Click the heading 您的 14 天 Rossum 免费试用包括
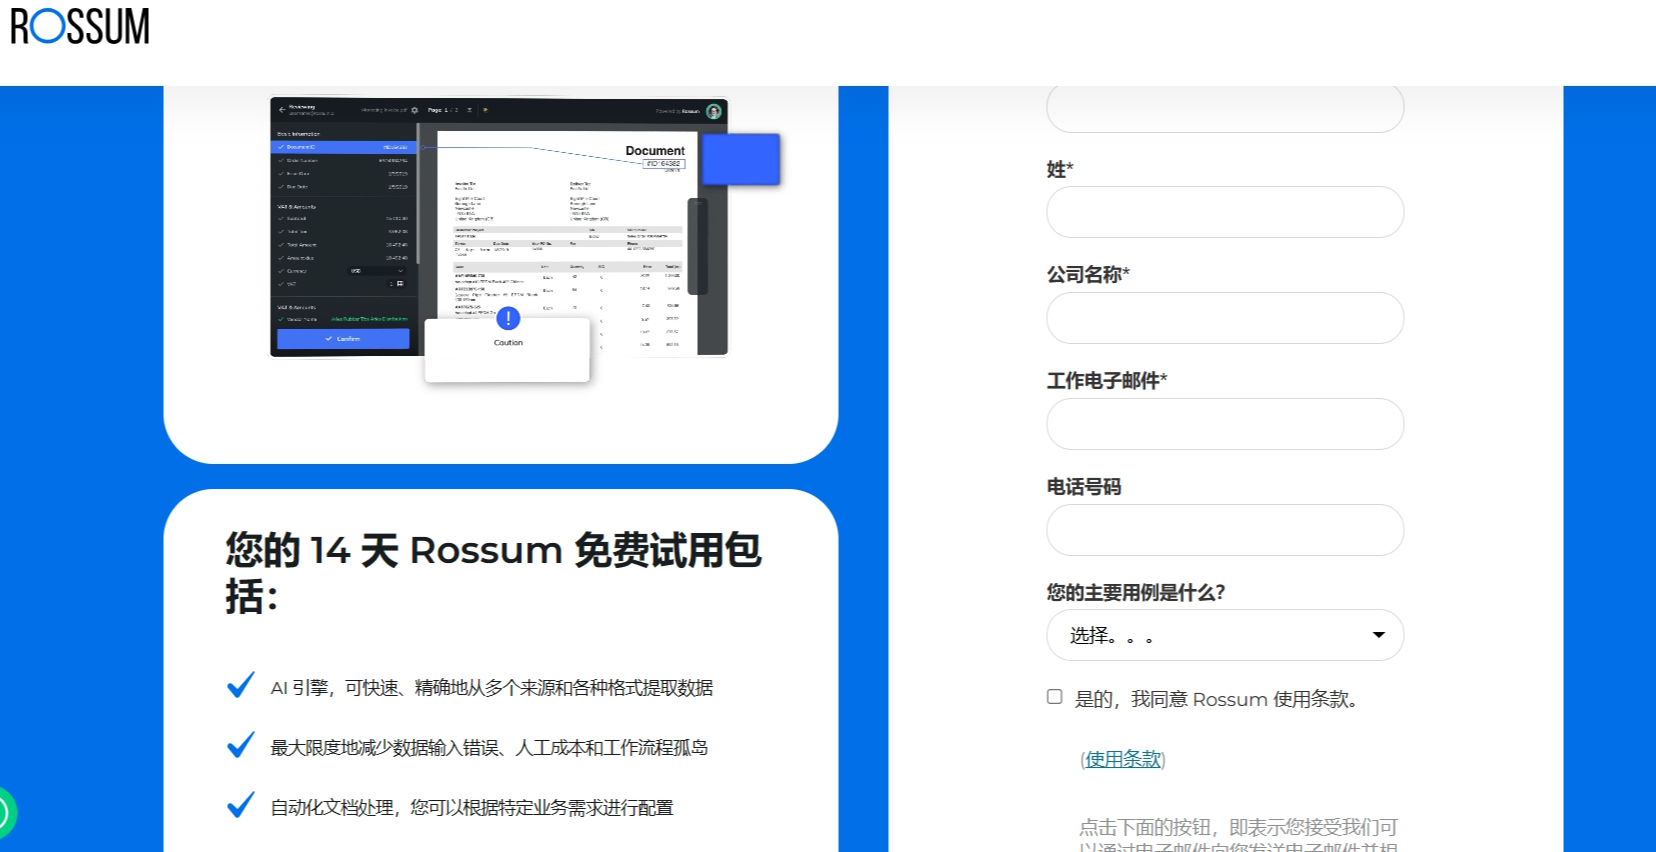Image resolution: width=1656 pixels, height=852 pixels. pyautogui.click(x=493, y=573)
